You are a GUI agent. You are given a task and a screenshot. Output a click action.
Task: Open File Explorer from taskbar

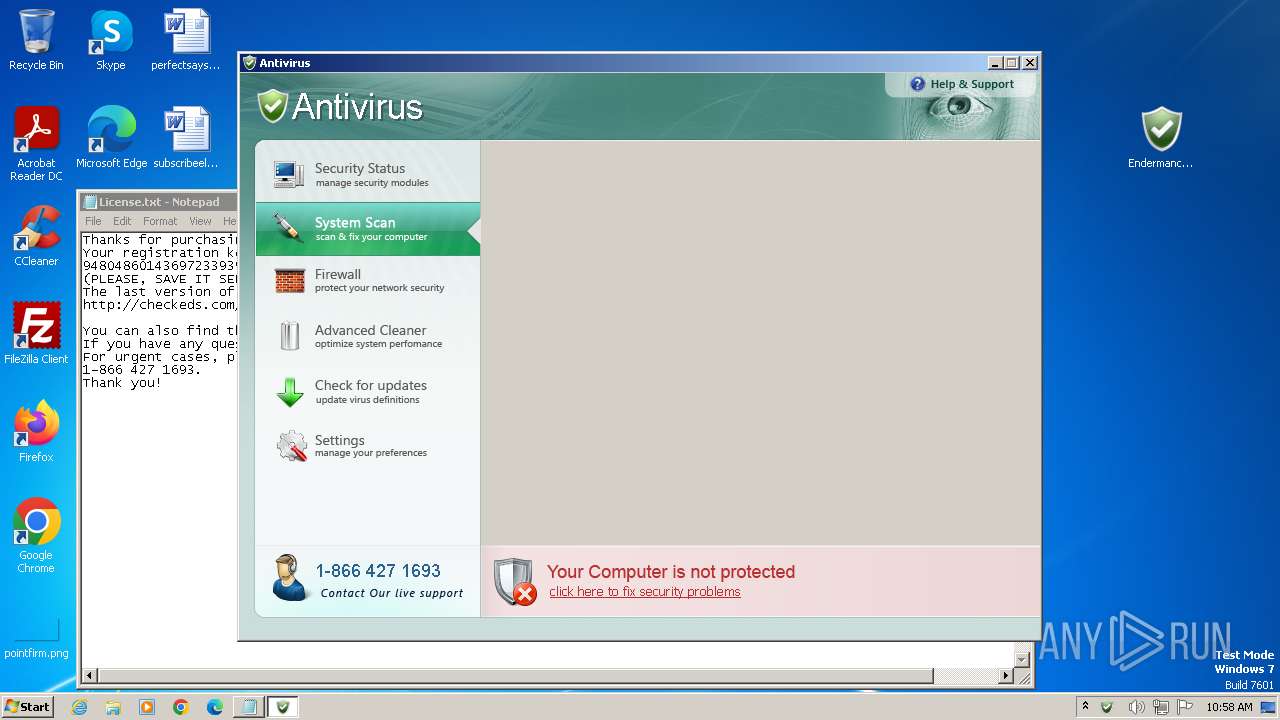tap(113, 707)
